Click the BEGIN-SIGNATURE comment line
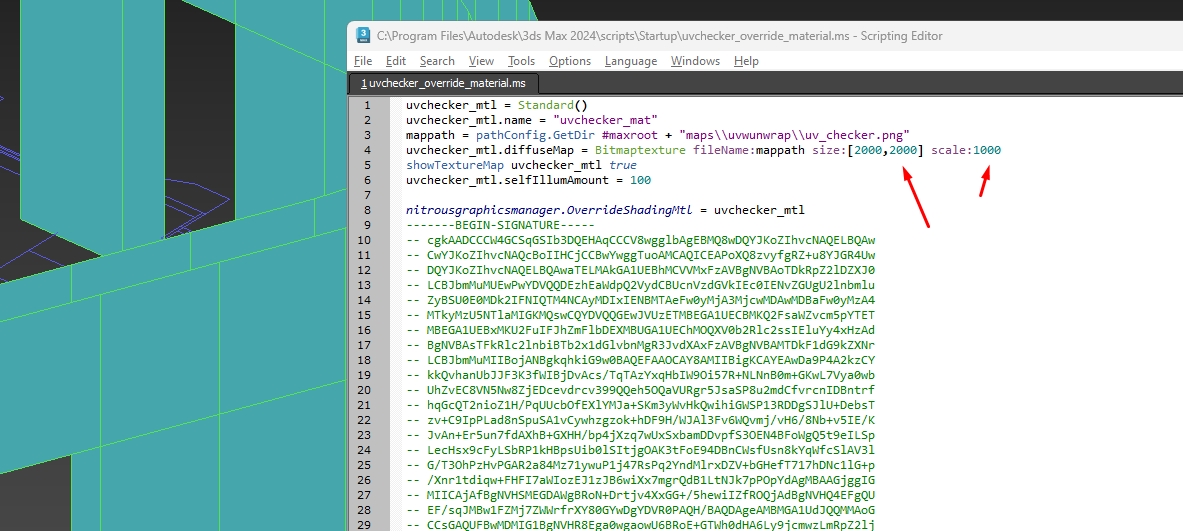 [500, 225]
